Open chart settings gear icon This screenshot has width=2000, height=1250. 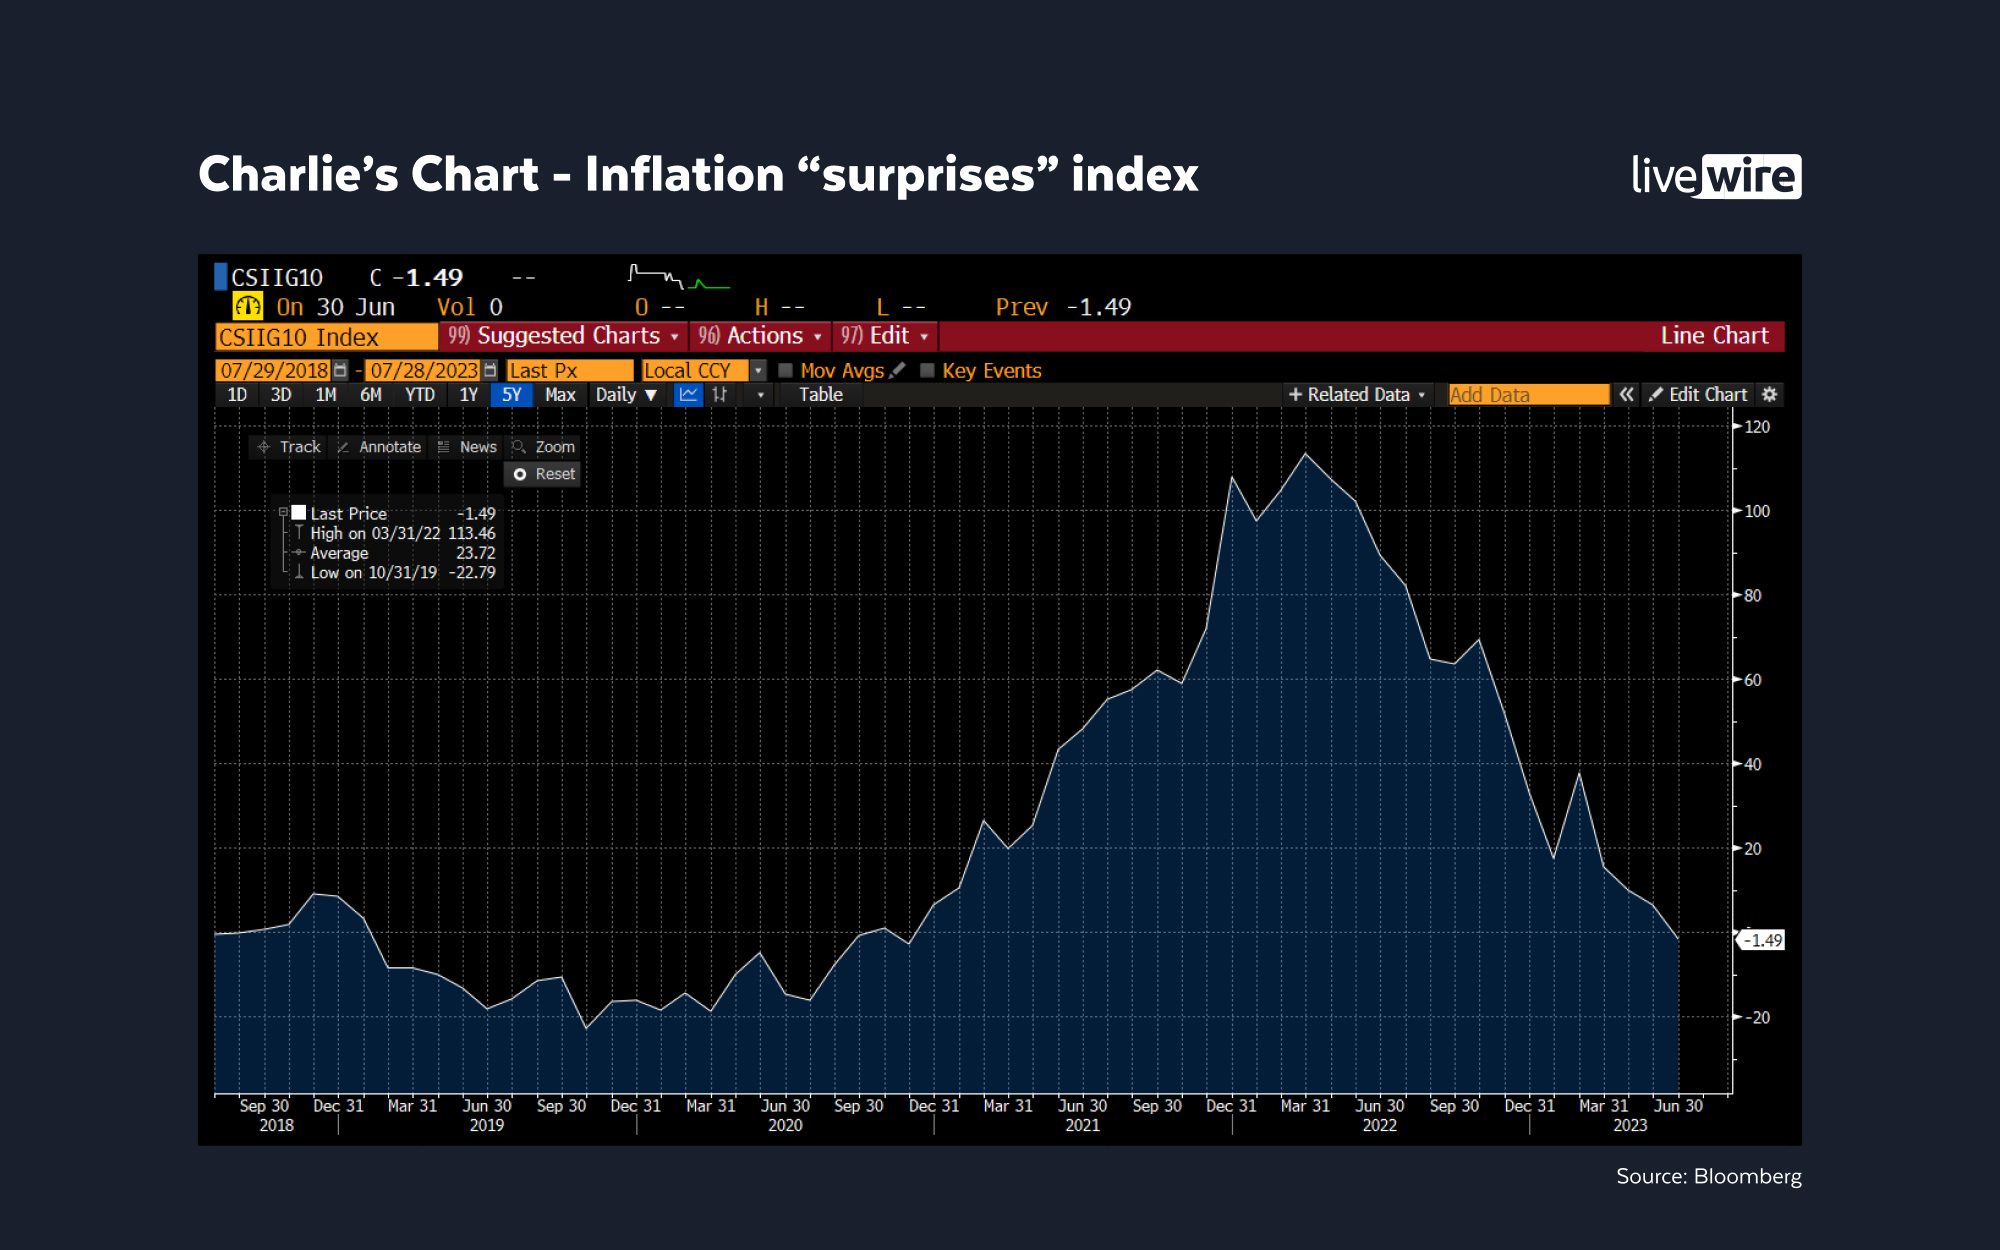click(1769, 395)
